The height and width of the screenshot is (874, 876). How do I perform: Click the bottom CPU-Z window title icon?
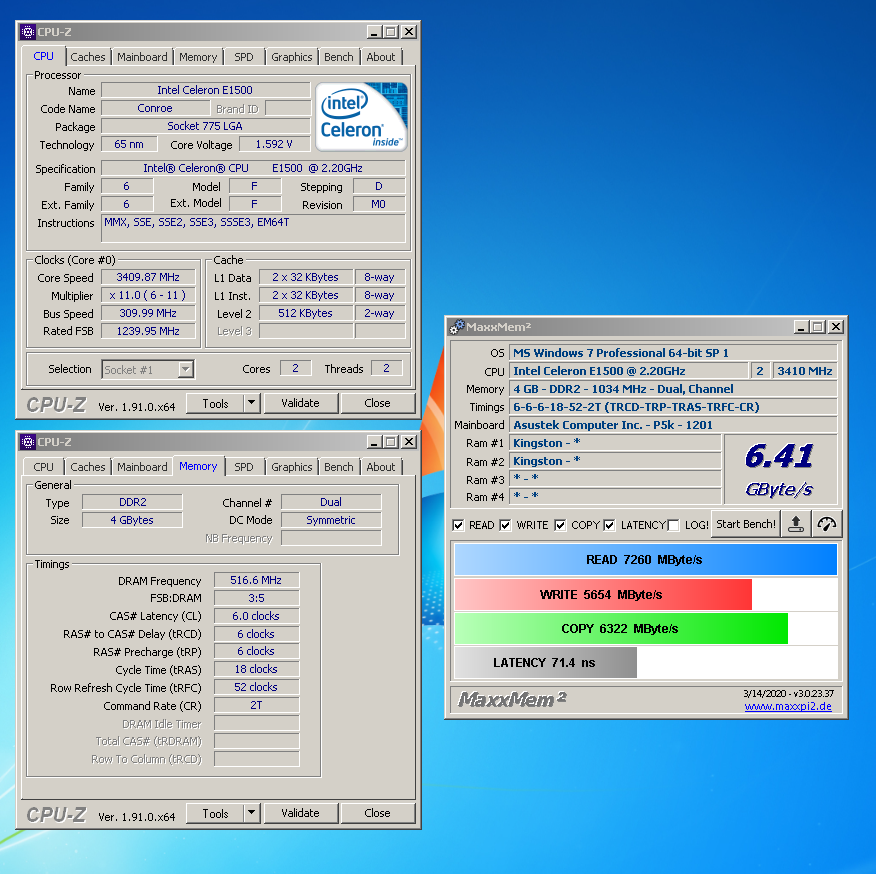click(x=28, y=442)
